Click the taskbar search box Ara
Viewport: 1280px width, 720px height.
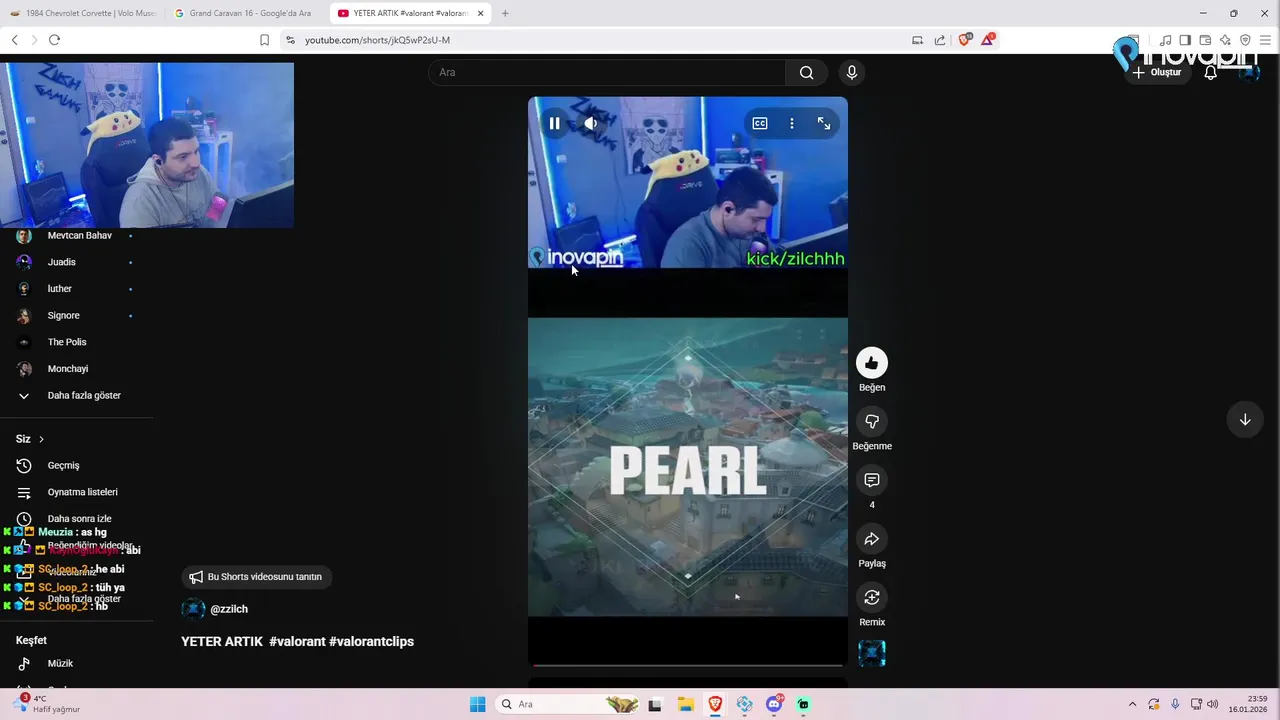click(x=568, y=704)
